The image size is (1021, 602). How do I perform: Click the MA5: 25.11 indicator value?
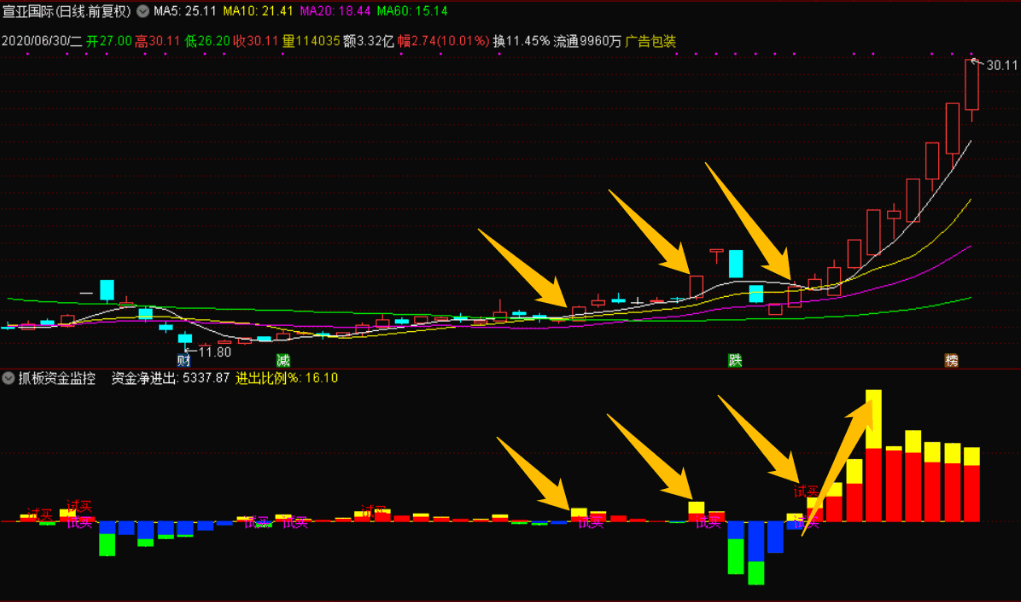tap(185, 11)
